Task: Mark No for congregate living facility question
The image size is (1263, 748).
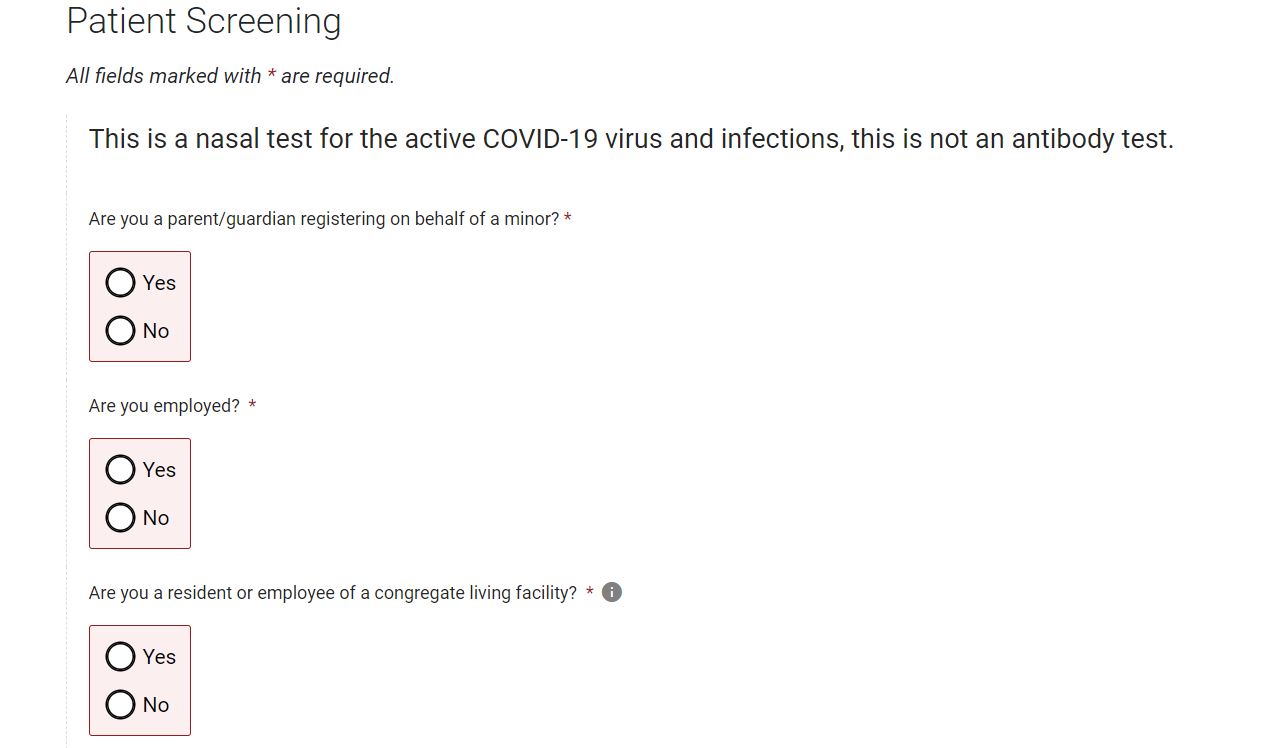Action: point(121,705)
